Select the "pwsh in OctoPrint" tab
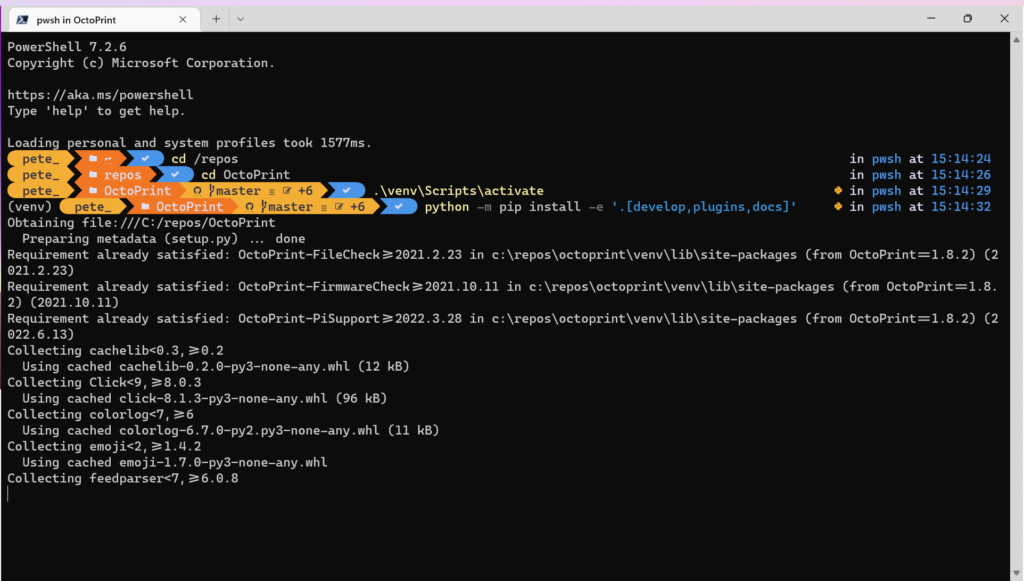The image size is (1024, 581). point(102,20)
